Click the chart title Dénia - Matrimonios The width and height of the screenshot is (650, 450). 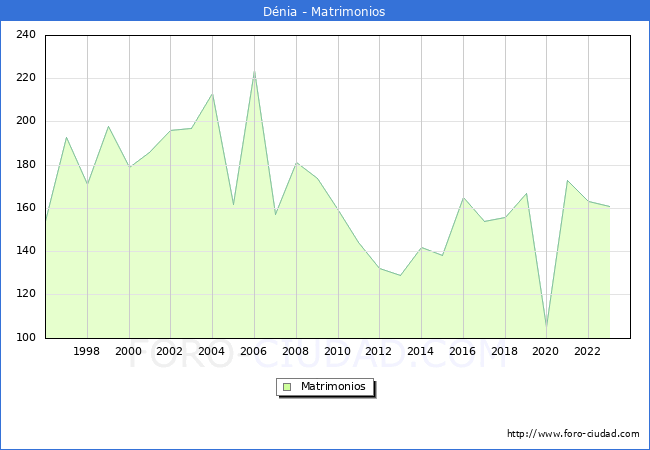pos(325,12)
